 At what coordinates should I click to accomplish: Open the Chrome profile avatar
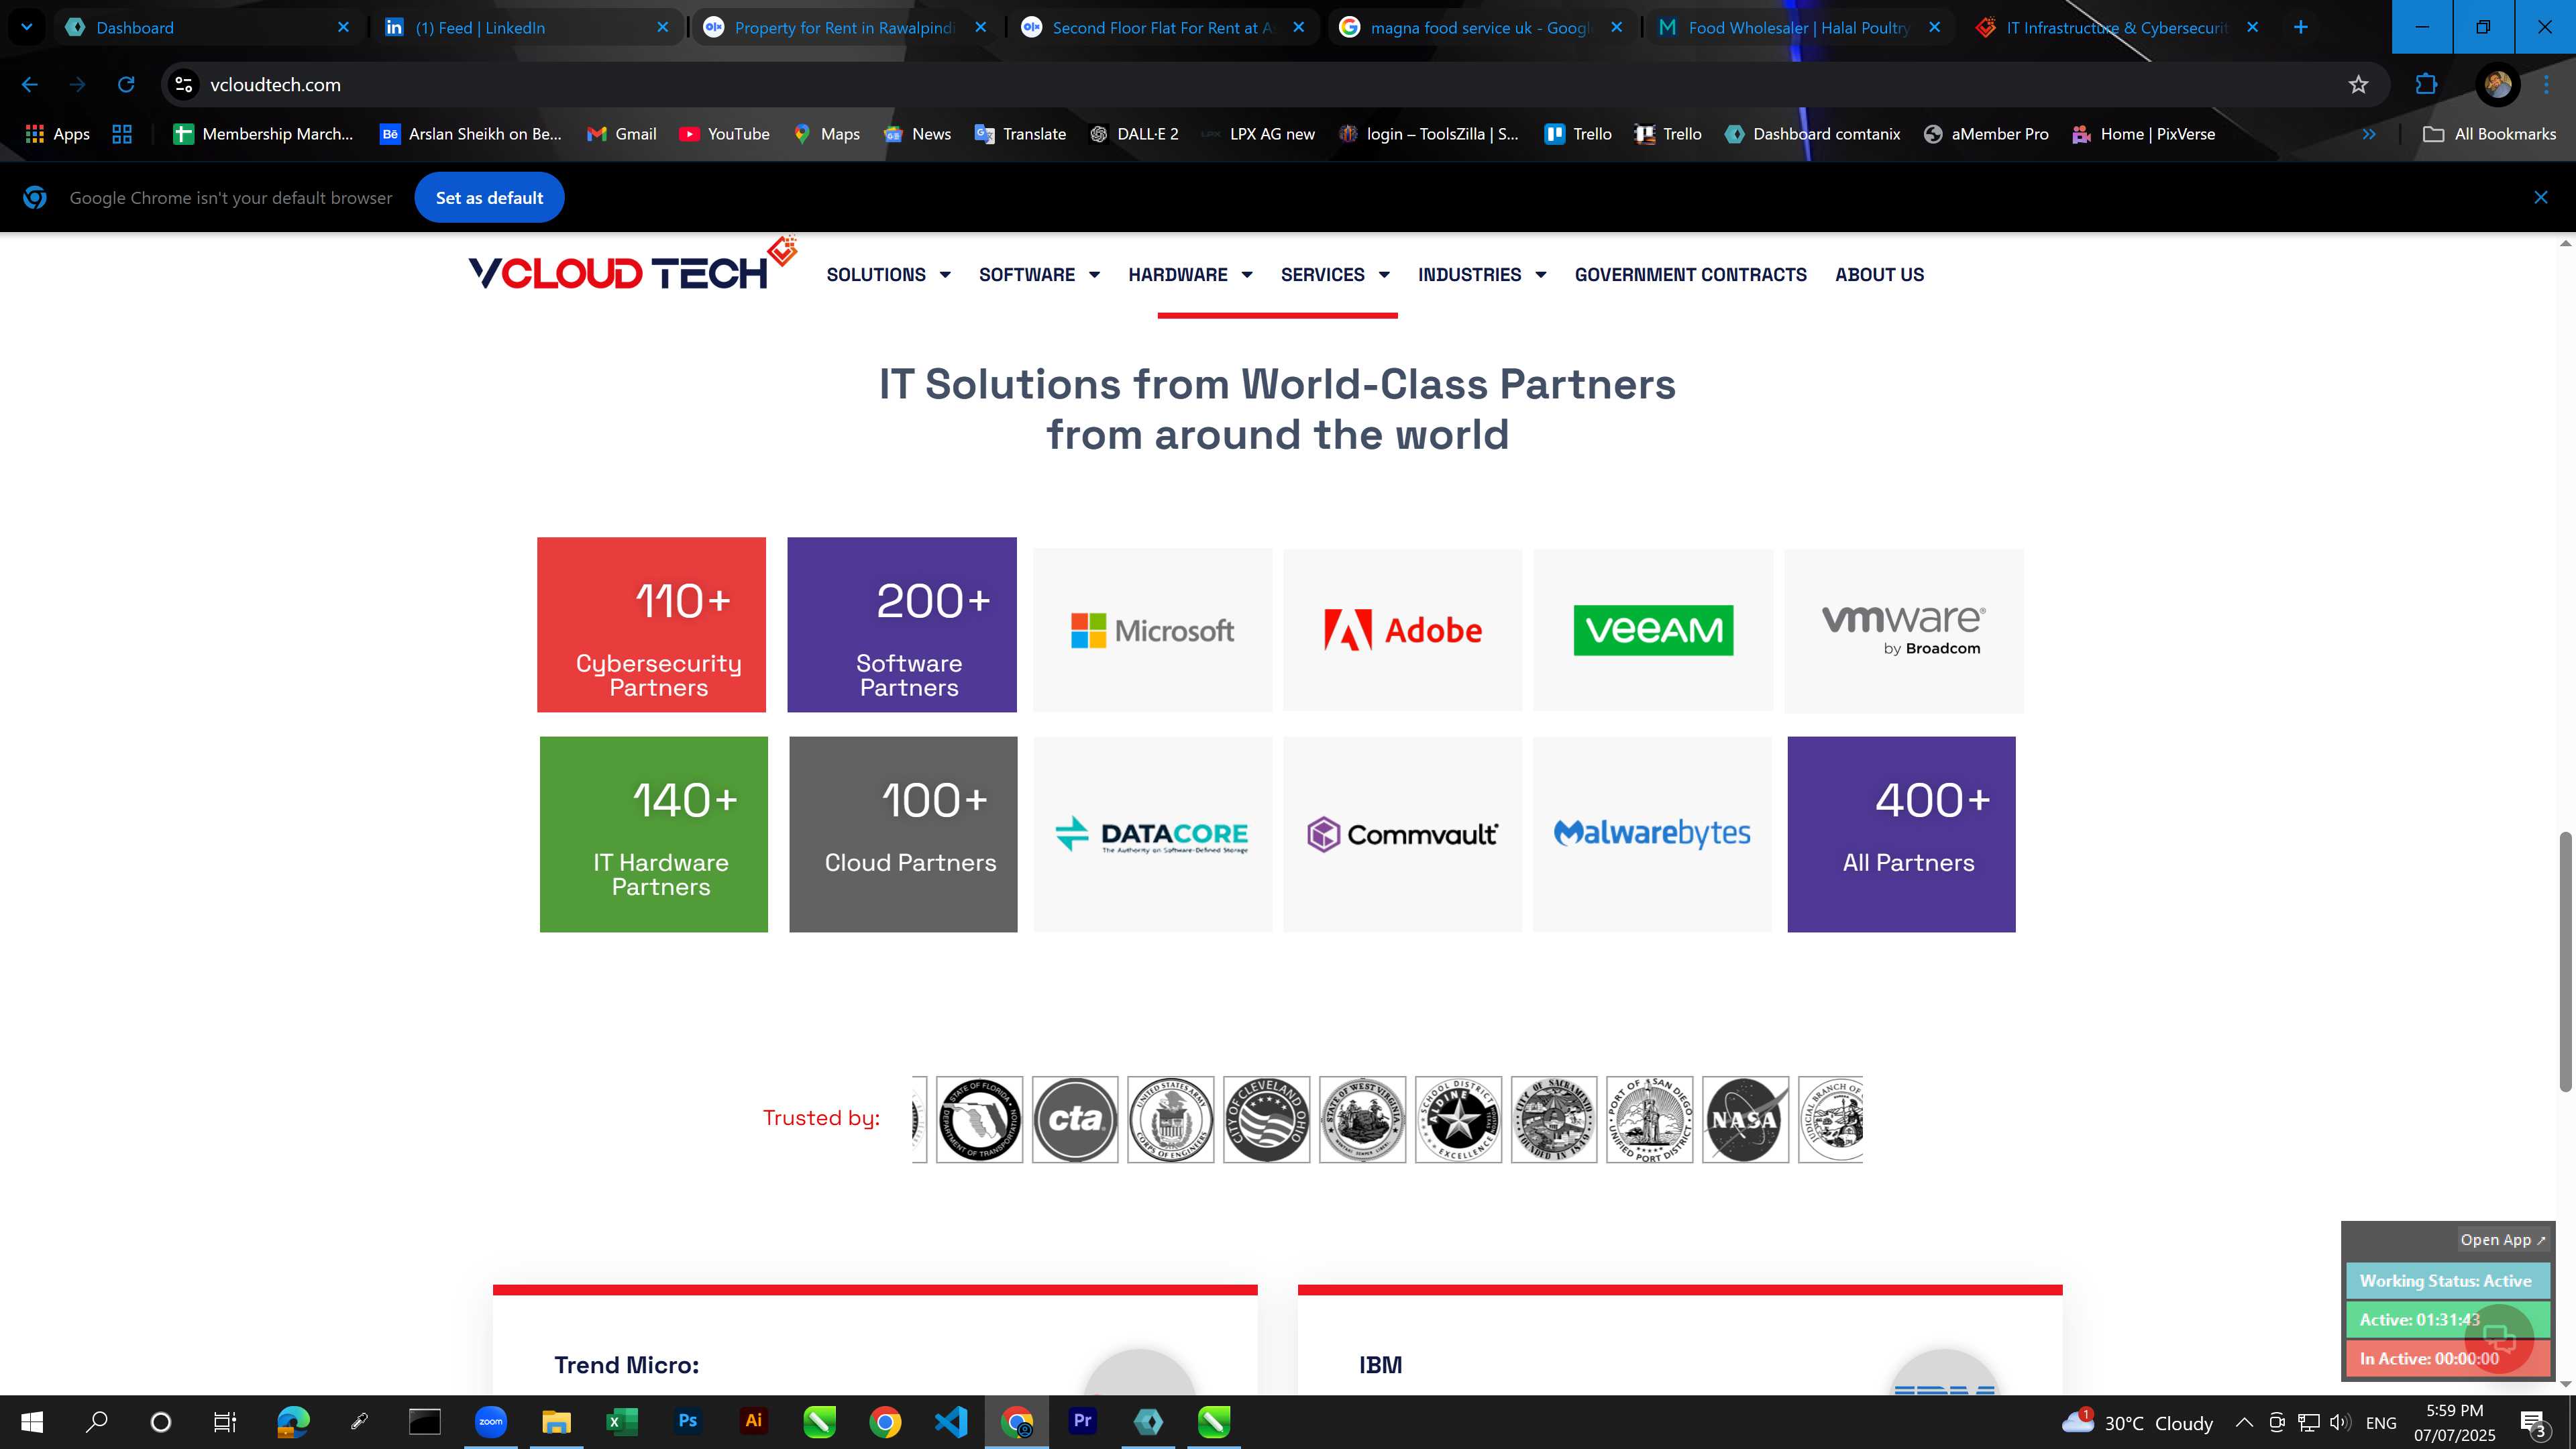[2497, 85]
